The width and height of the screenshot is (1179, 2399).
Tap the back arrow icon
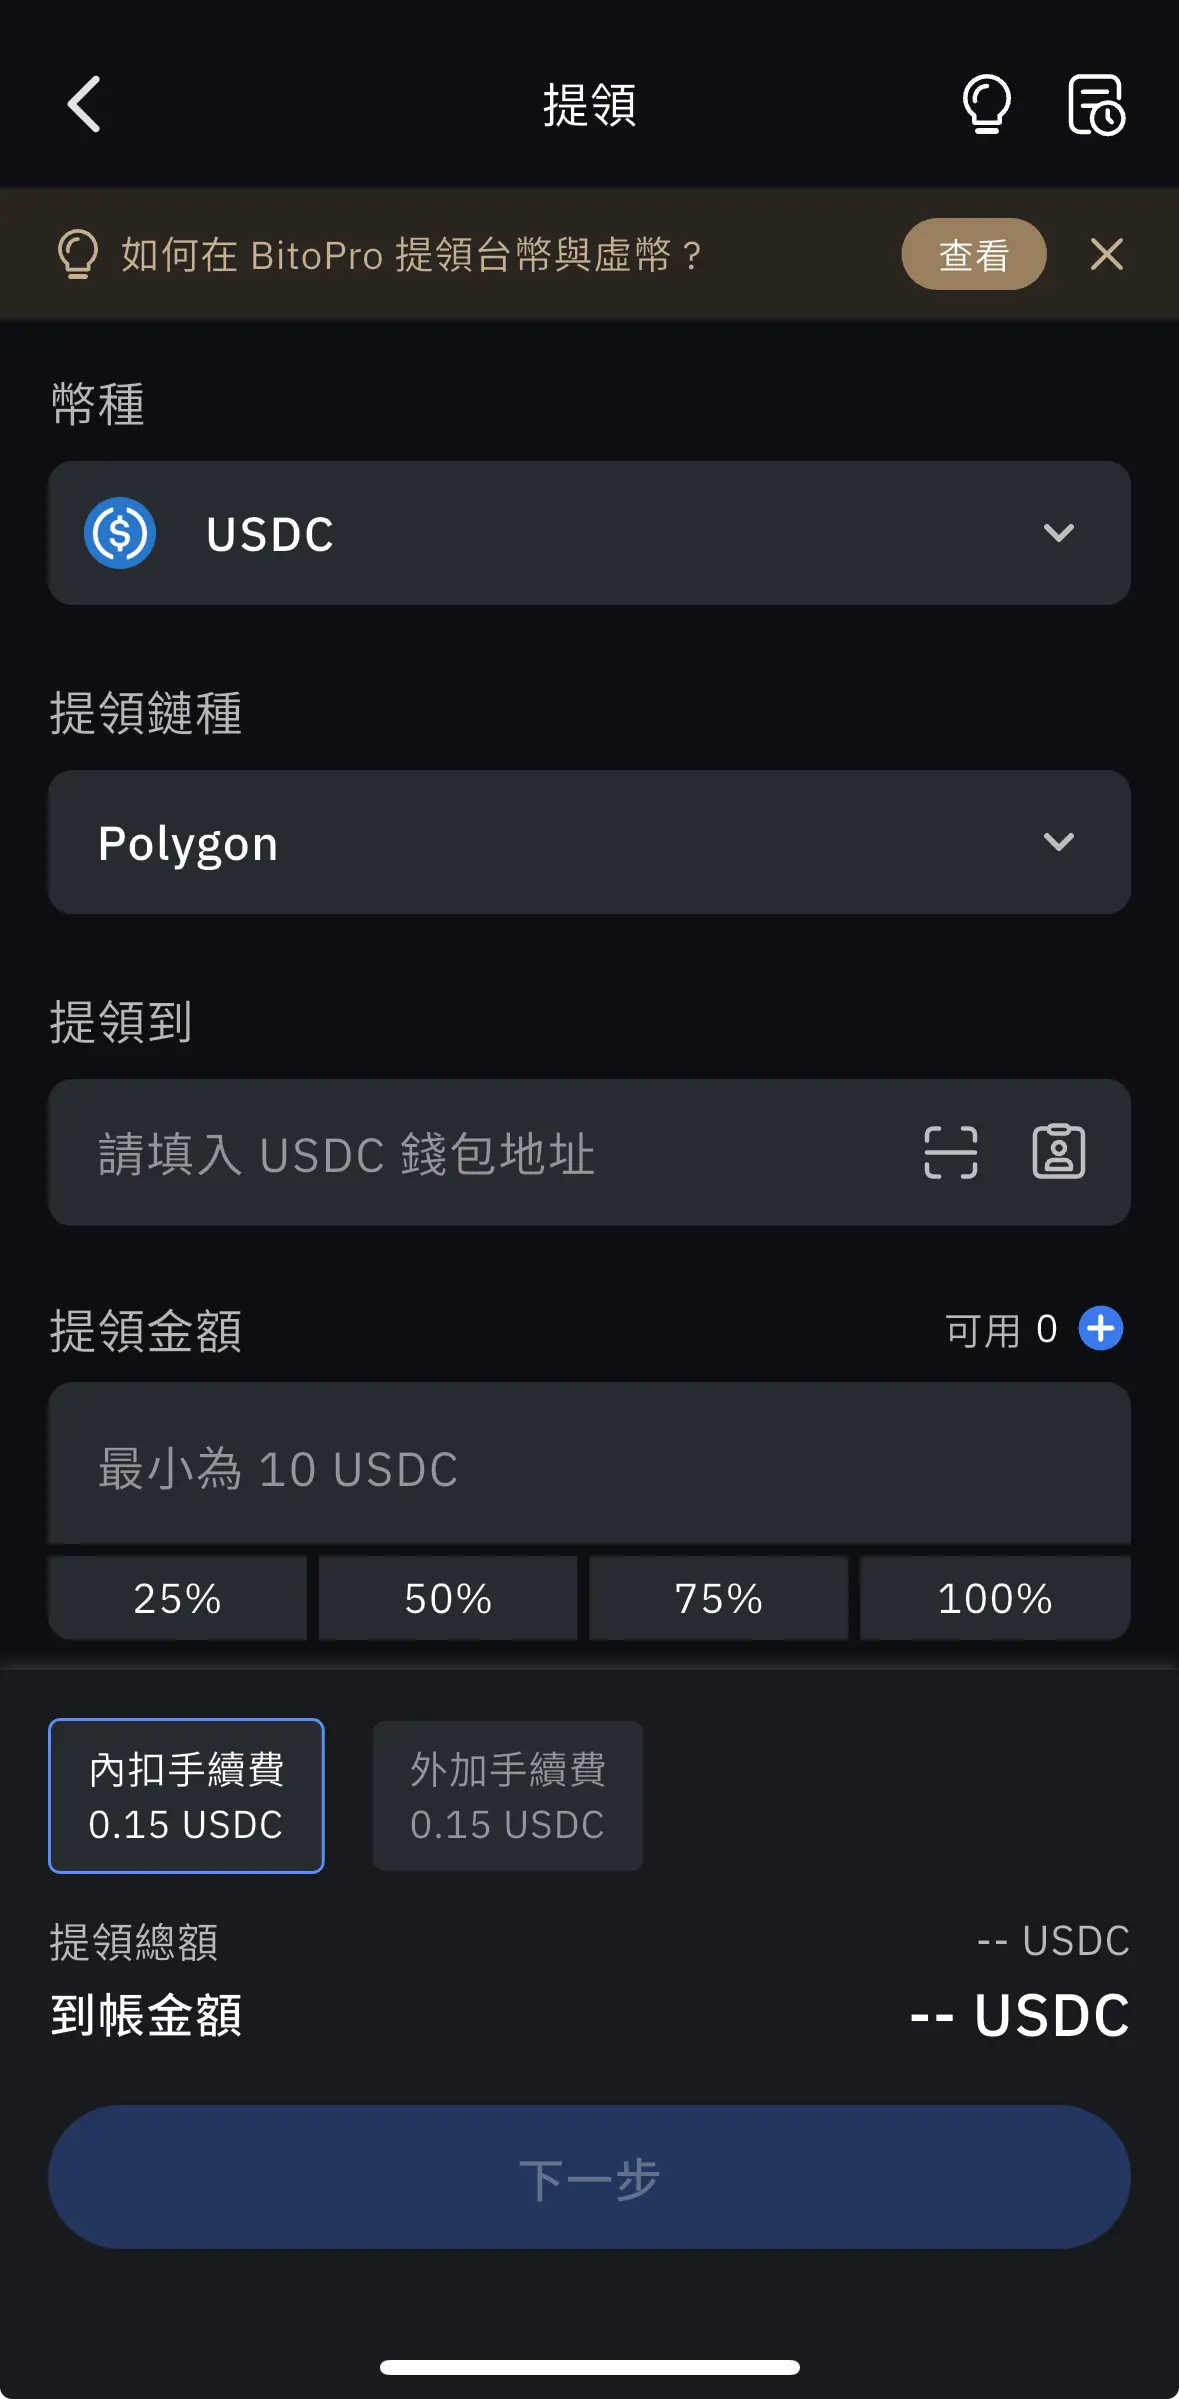(x=84, y=104)
